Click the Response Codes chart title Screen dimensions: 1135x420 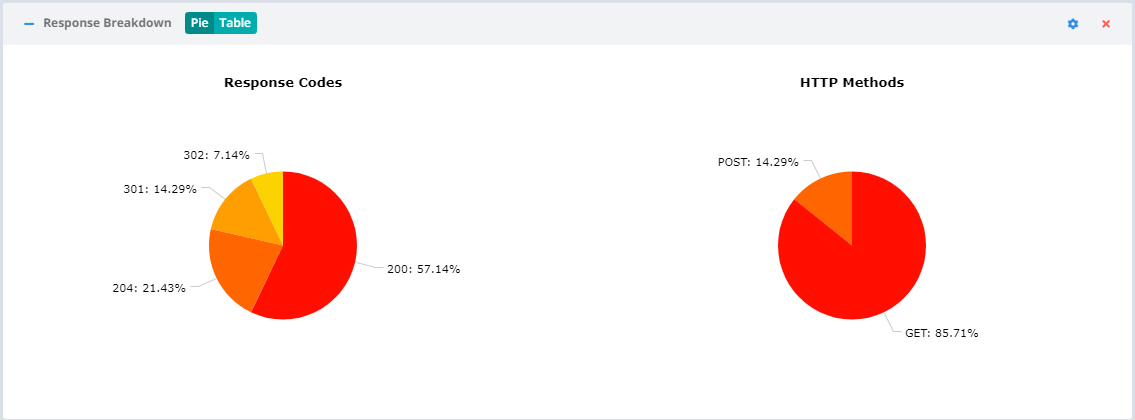(283, 83)
